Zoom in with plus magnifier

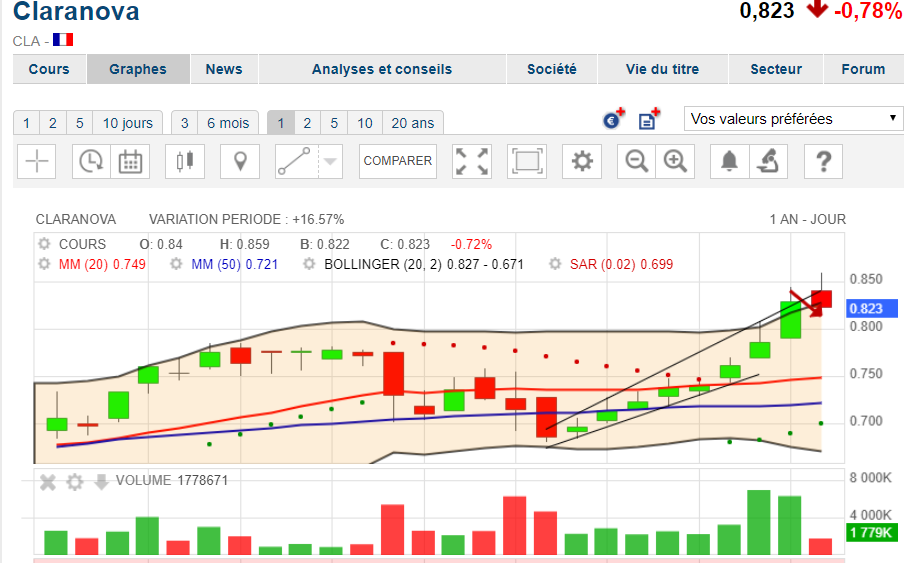pos(675,161)
